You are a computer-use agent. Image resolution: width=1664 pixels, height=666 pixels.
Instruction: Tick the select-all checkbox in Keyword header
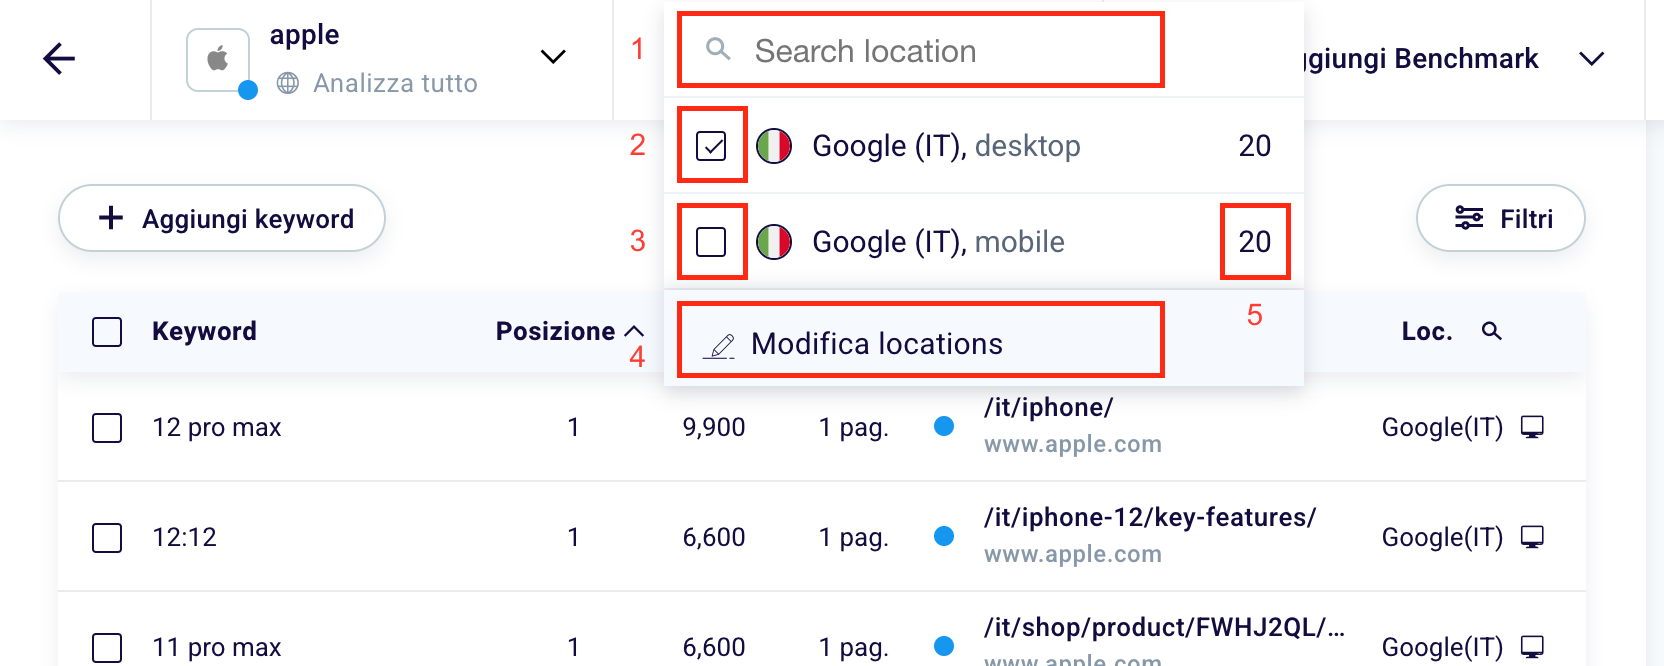tap(107, 332)
